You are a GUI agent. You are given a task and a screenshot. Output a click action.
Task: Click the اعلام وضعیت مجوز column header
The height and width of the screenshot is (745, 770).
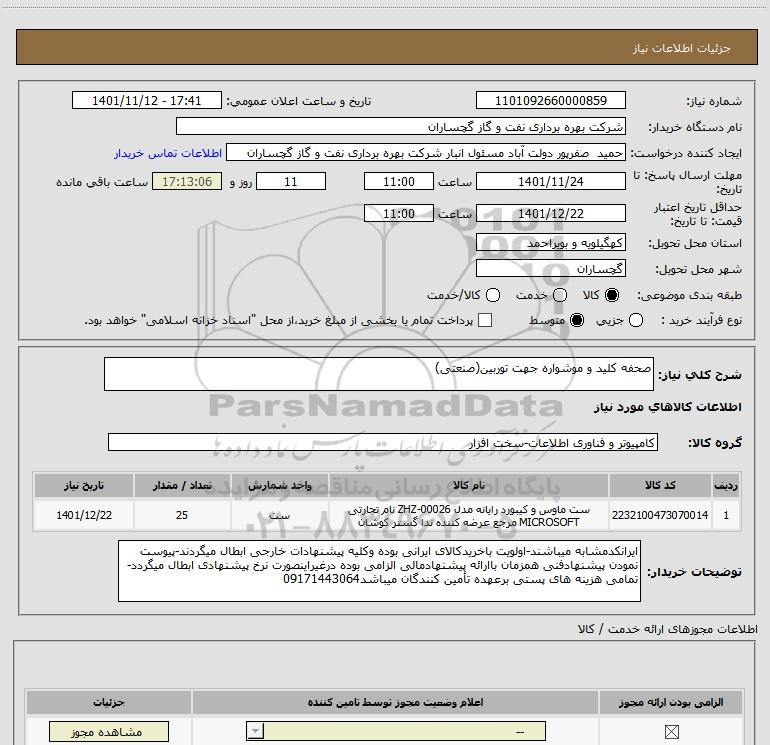(395, 703)
